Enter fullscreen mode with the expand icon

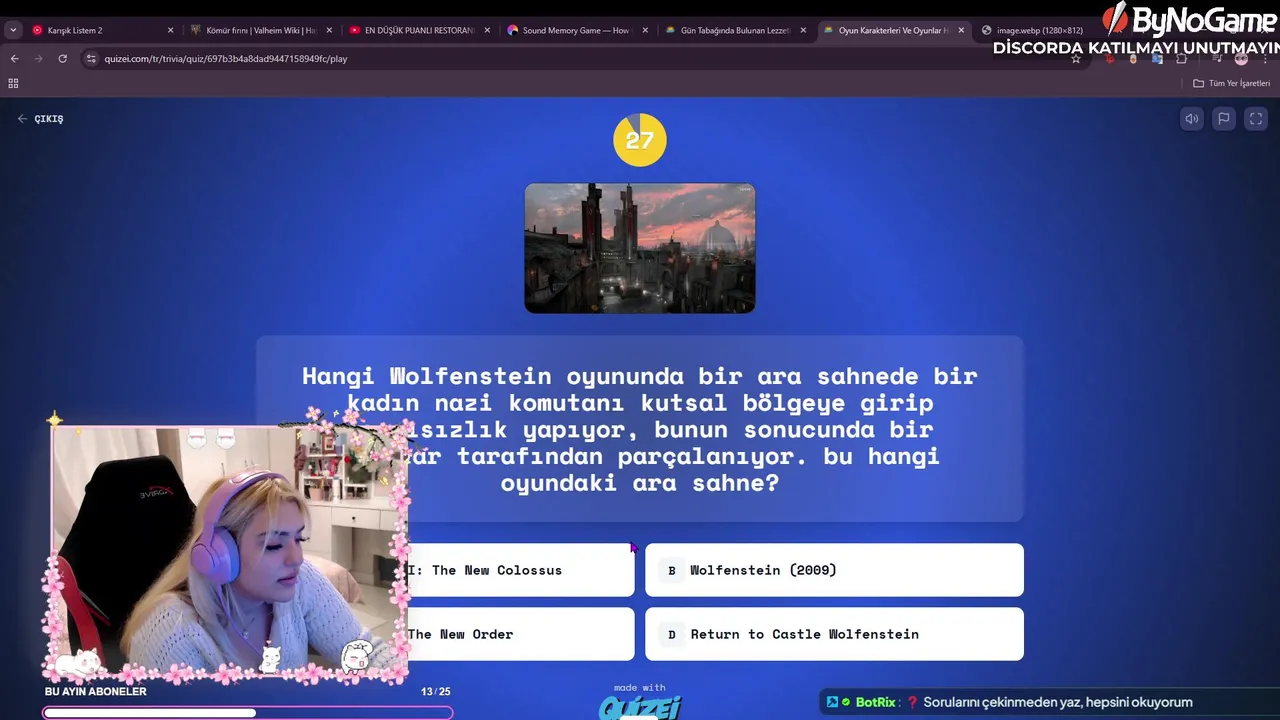[1256, 119]
